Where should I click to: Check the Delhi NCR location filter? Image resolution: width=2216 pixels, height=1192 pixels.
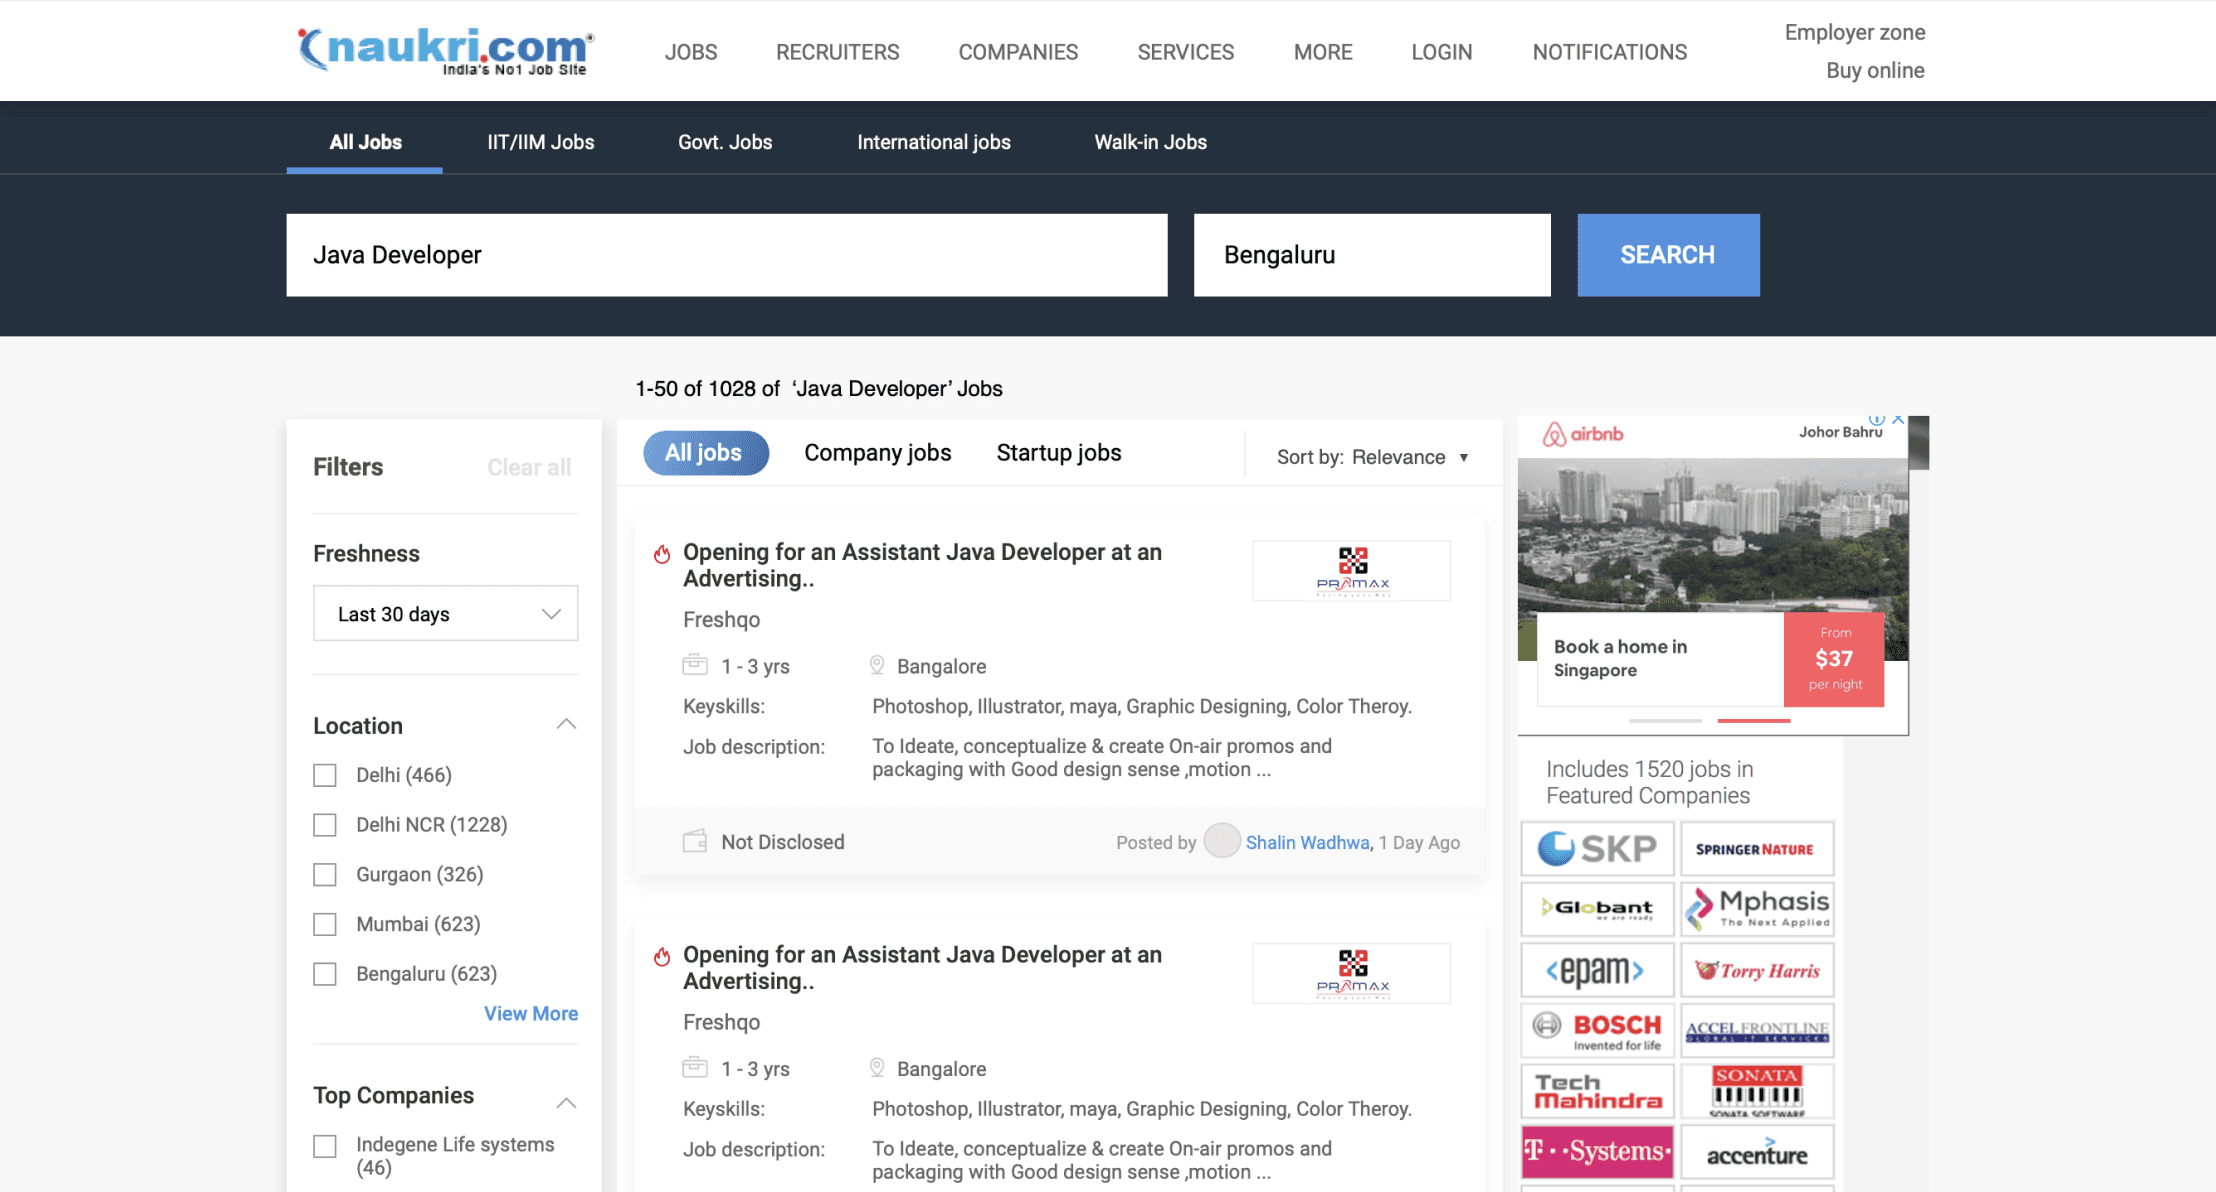(x=325, y=825)
